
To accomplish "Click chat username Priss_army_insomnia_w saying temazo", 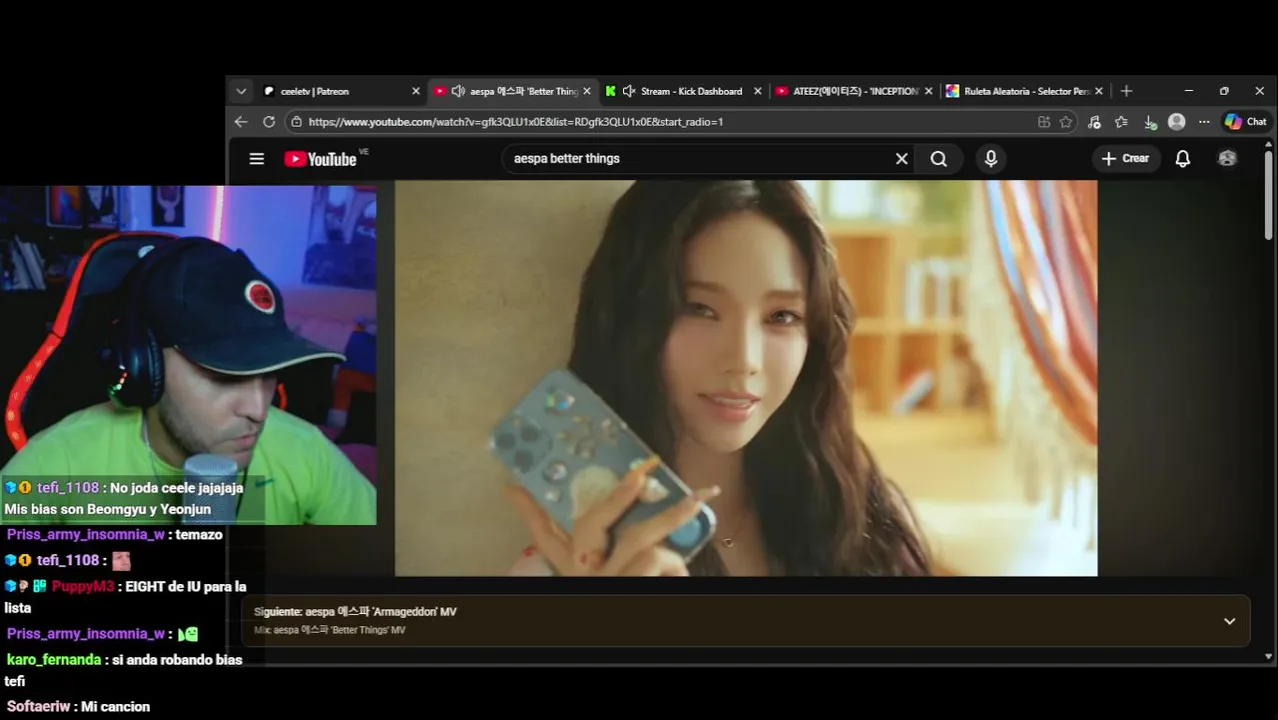I will 85,535.
